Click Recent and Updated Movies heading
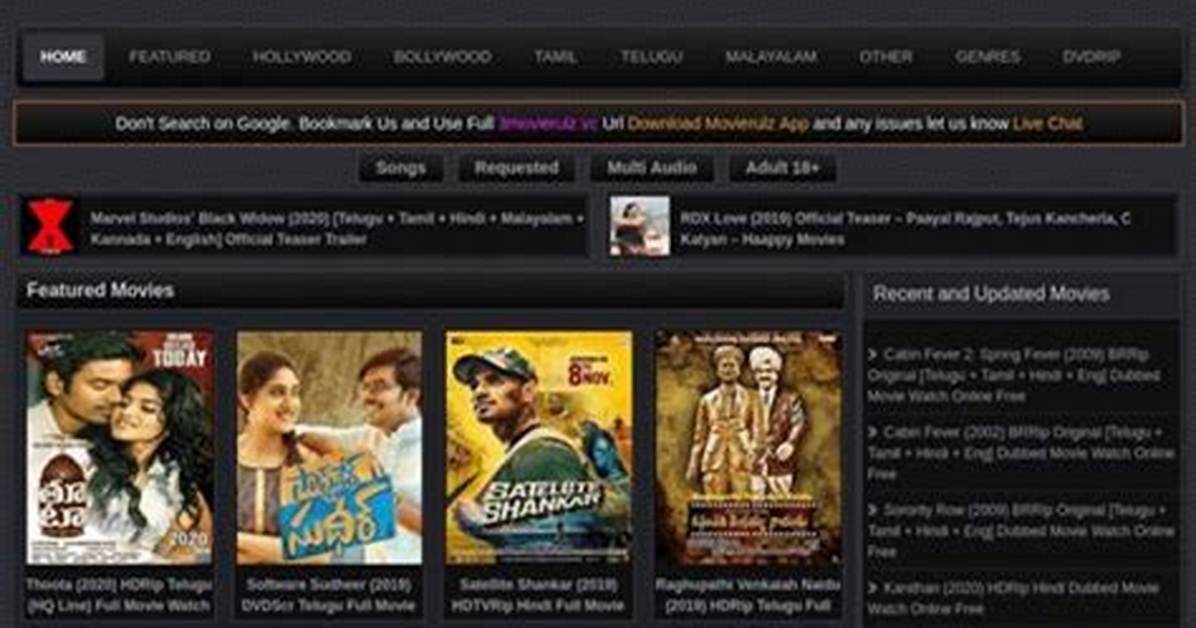The width and height of the screenshot is (1196, 628). 991,294
